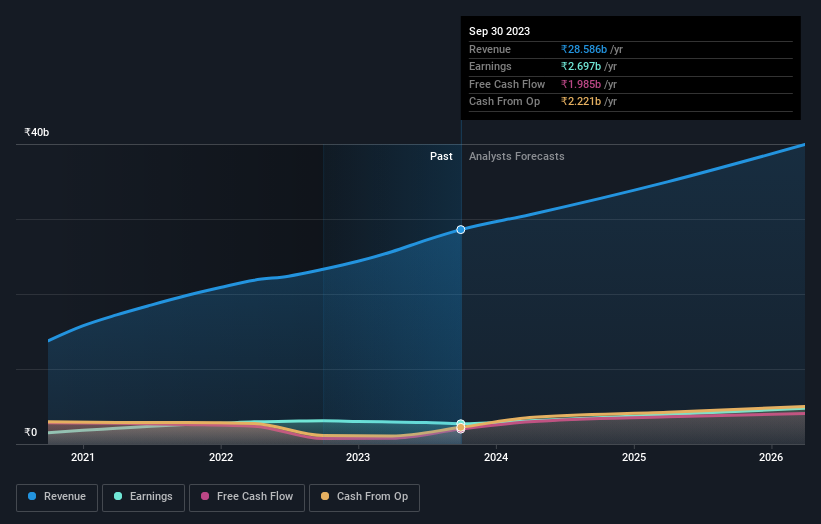The width and height of the screenshot is (821, 524).
Task: Click the ₹0 y-axis label
Action: pos(31,432)
